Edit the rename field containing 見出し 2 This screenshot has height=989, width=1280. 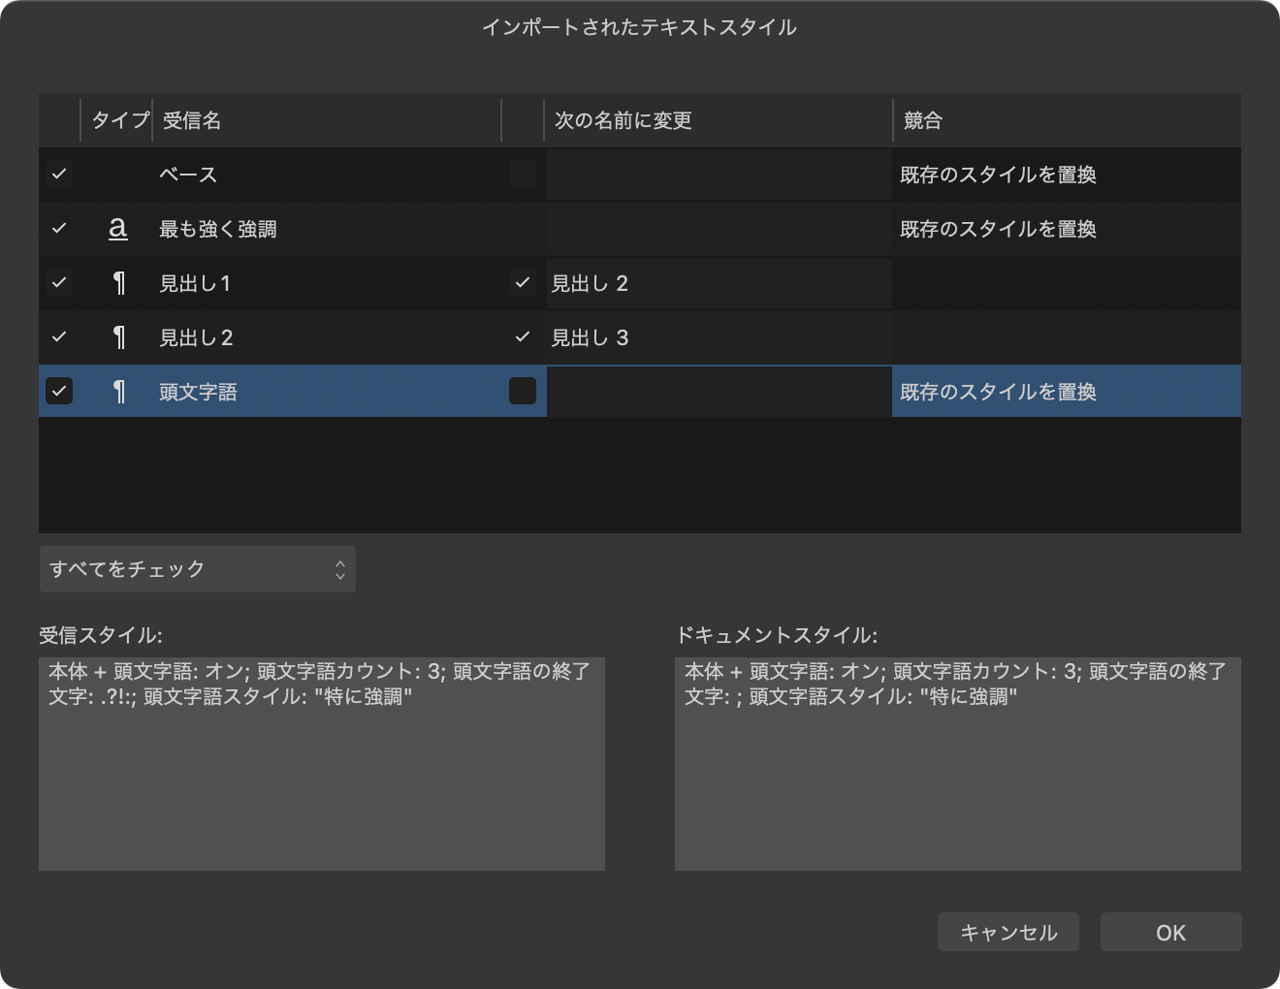click(718, 284)
